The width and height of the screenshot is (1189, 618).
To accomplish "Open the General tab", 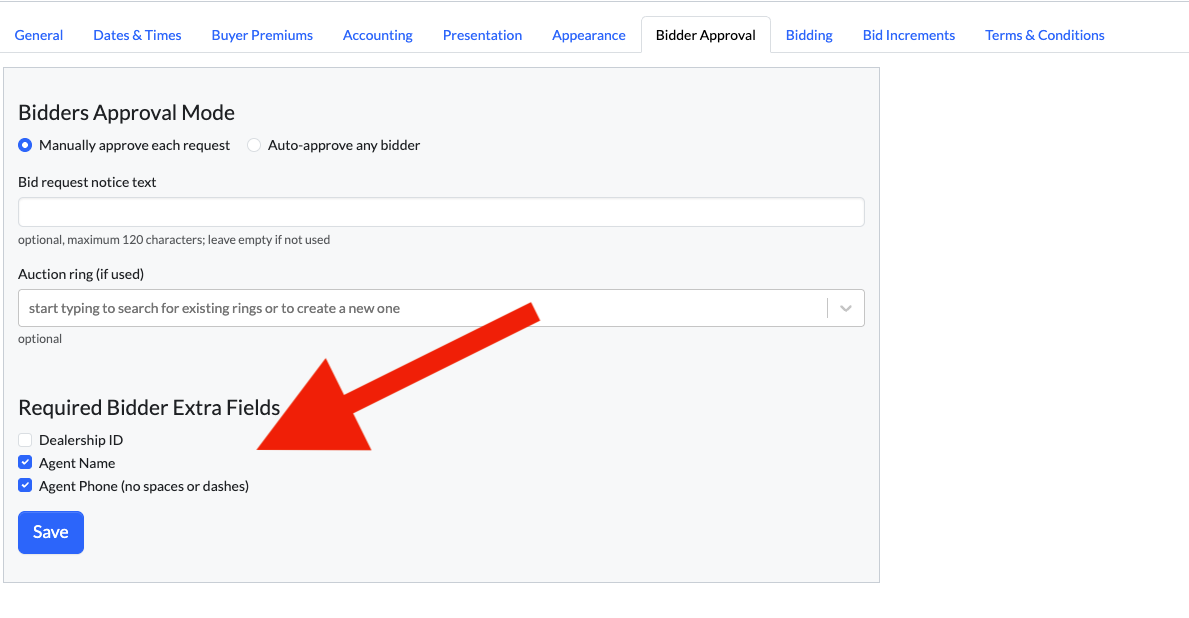I will [39, 35].
